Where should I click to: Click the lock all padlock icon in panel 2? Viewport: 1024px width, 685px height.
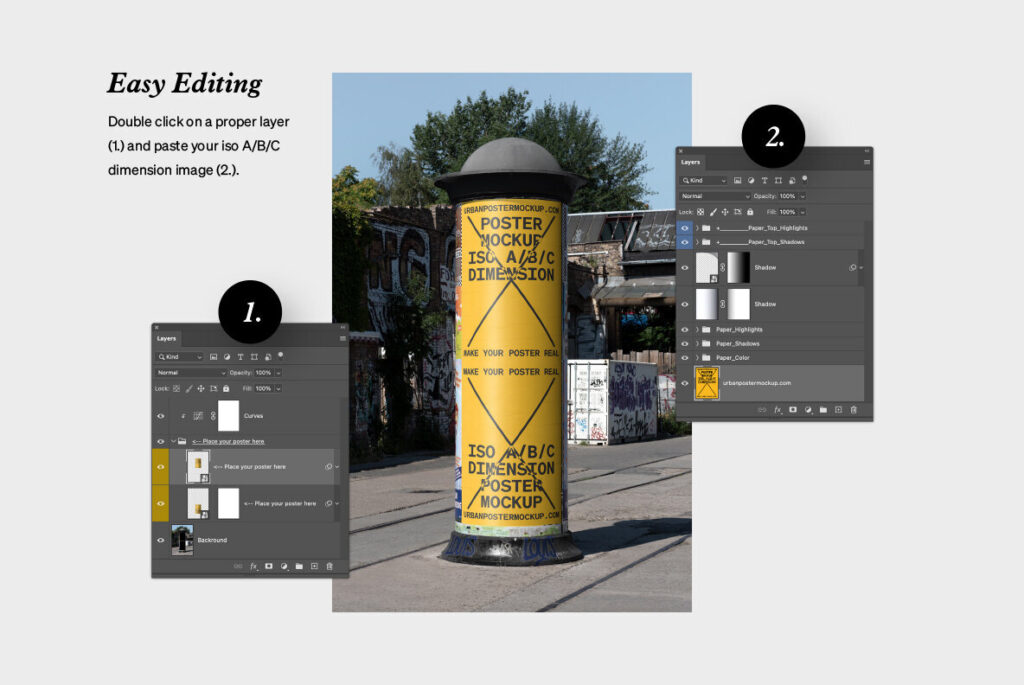(x=750, y=212)
